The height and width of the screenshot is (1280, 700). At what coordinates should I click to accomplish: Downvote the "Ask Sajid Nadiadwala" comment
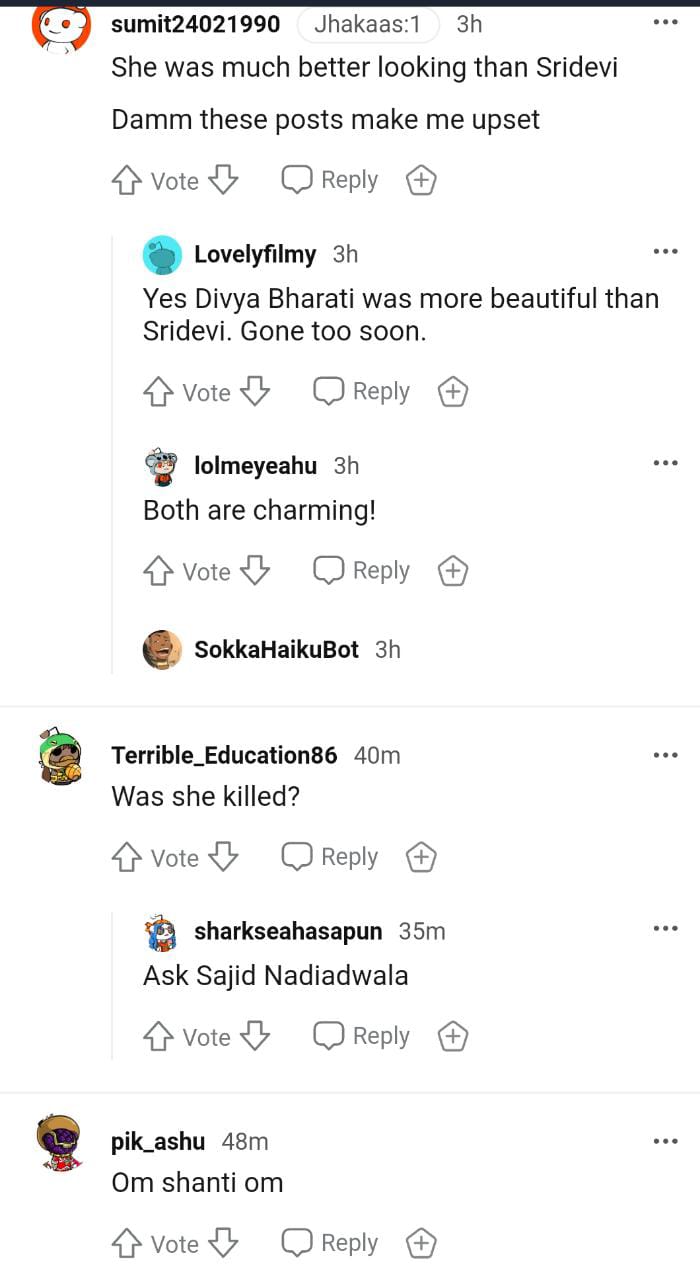coord(256,1036)
